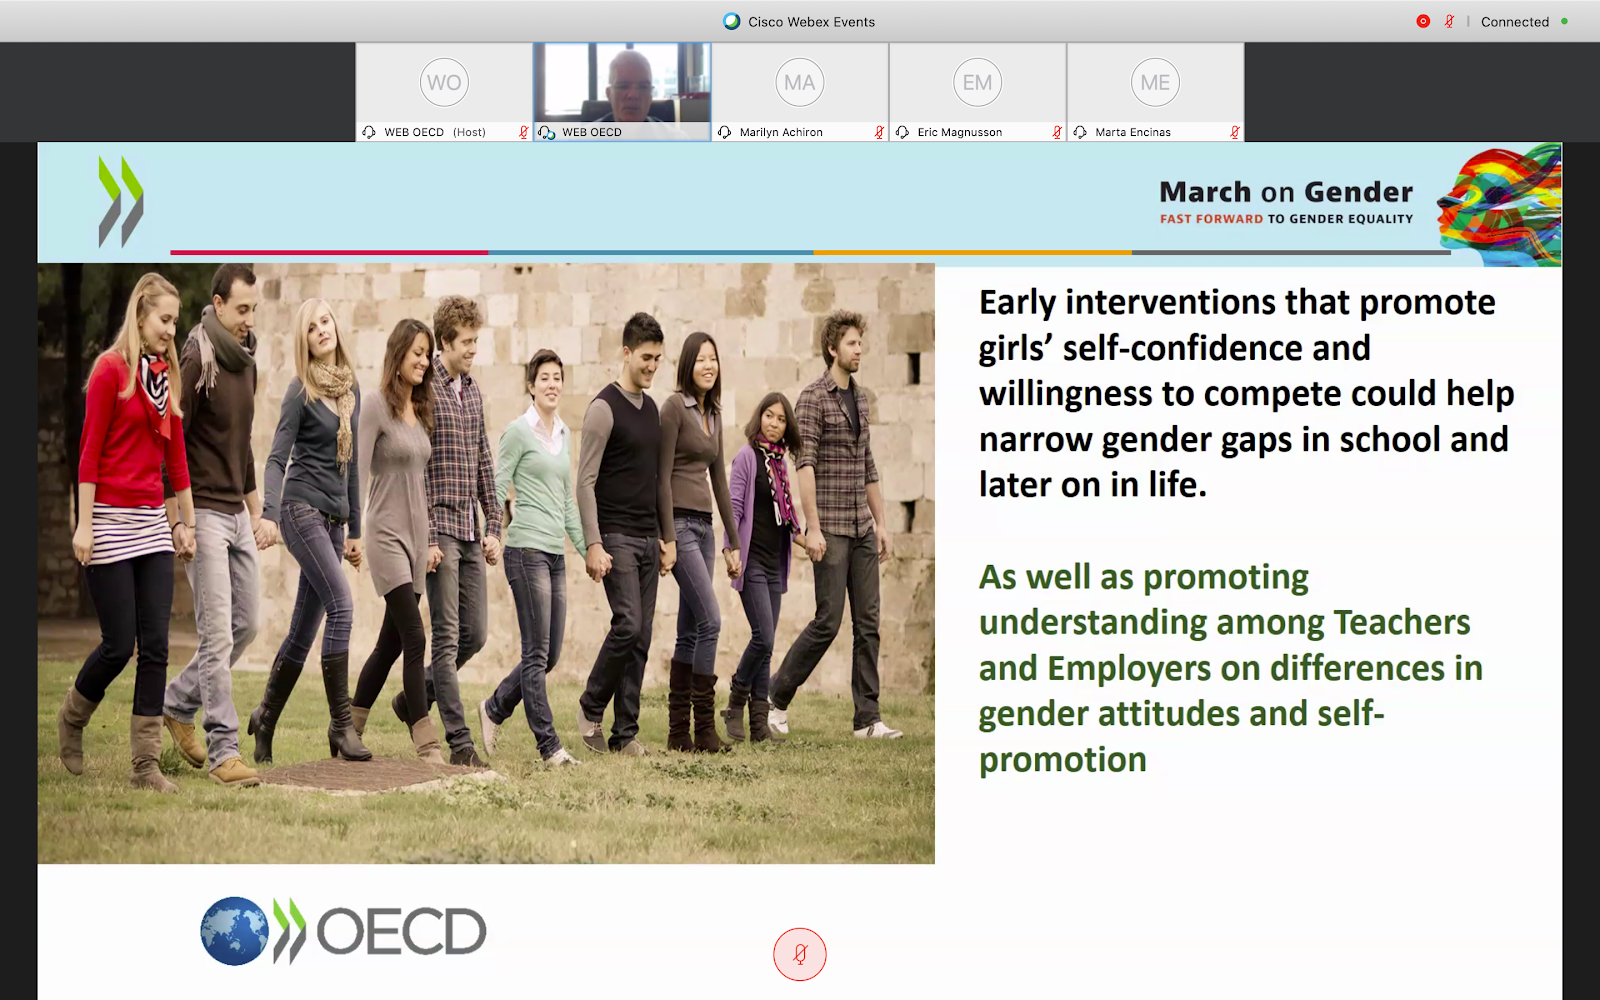Click the EM avatar circle

click(x=977, y=82)
